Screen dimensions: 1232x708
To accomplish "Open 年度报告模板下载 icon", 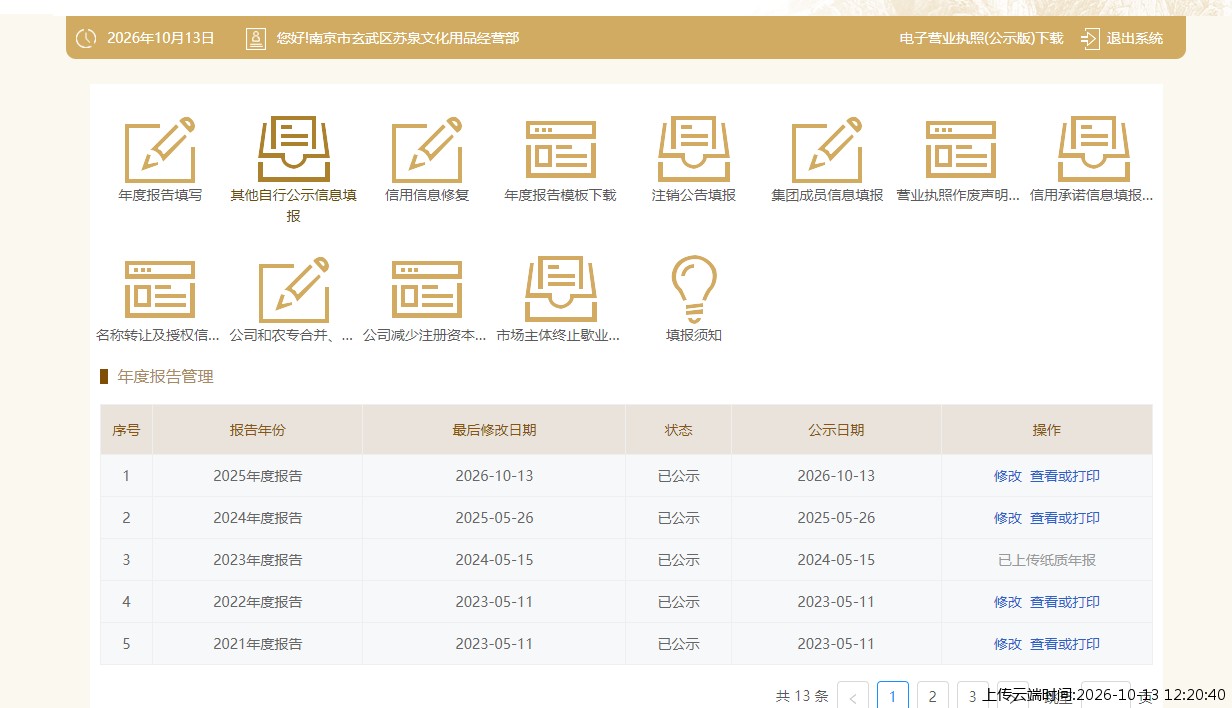I will point(561,150).
